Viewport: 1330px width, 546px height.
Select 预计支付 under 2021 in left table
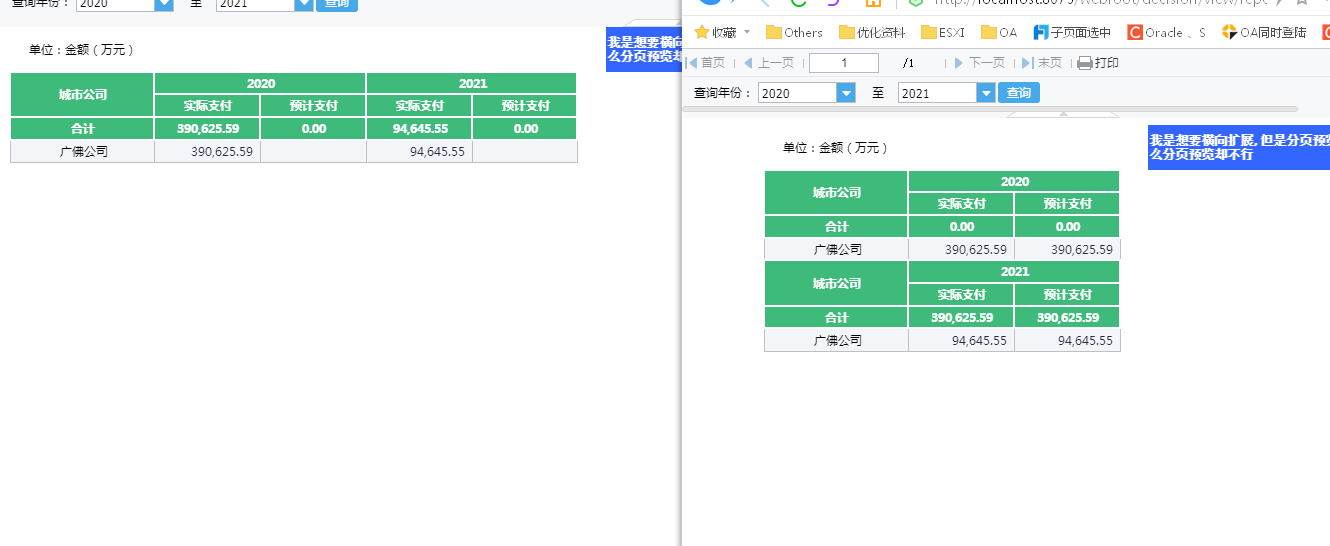(525, 106)
